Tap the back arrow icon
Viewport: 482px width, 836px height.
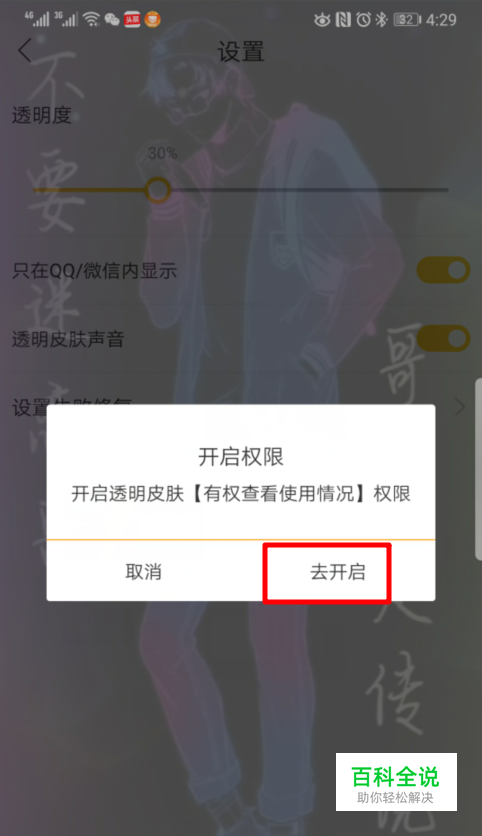point(25,51)
